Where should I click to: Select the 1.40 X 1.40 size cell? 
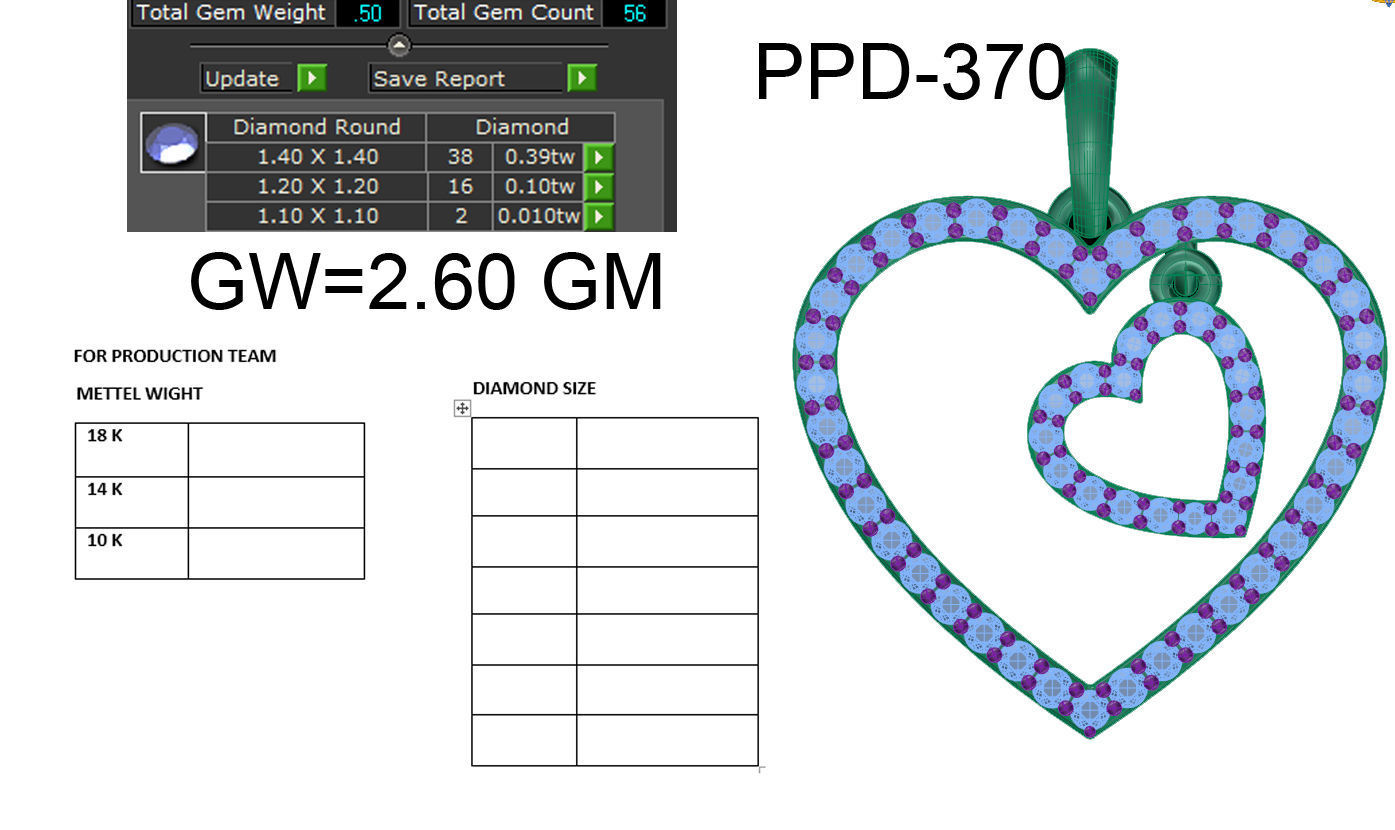317,157
